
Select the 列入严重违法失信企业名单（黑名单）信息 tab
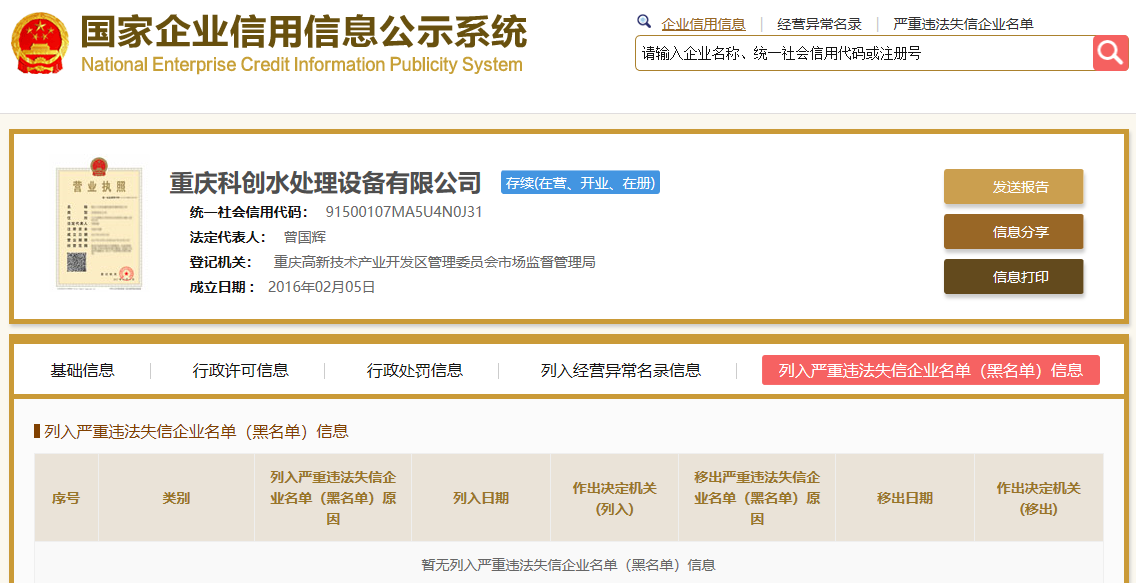pos(930,370)
